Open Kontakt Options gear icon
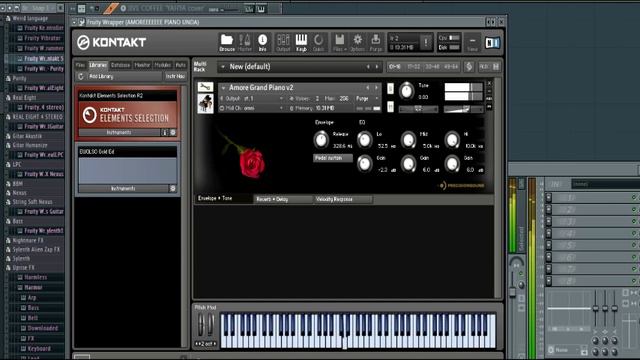 point(358,42)
